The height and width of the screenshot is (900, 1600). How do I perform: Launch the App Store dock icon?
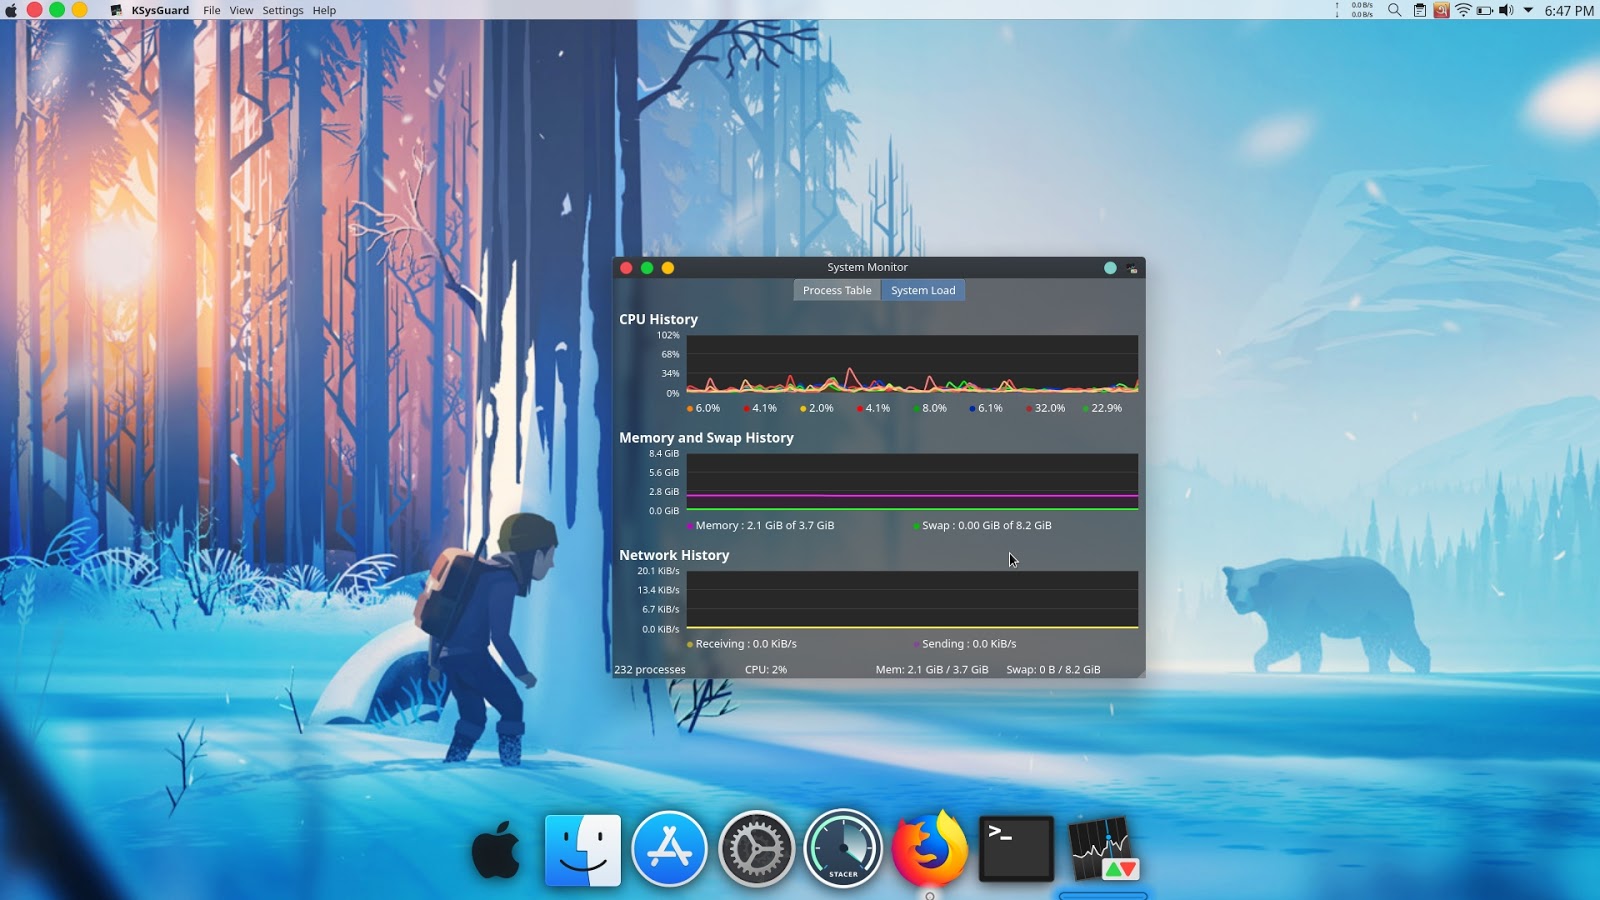669,850
